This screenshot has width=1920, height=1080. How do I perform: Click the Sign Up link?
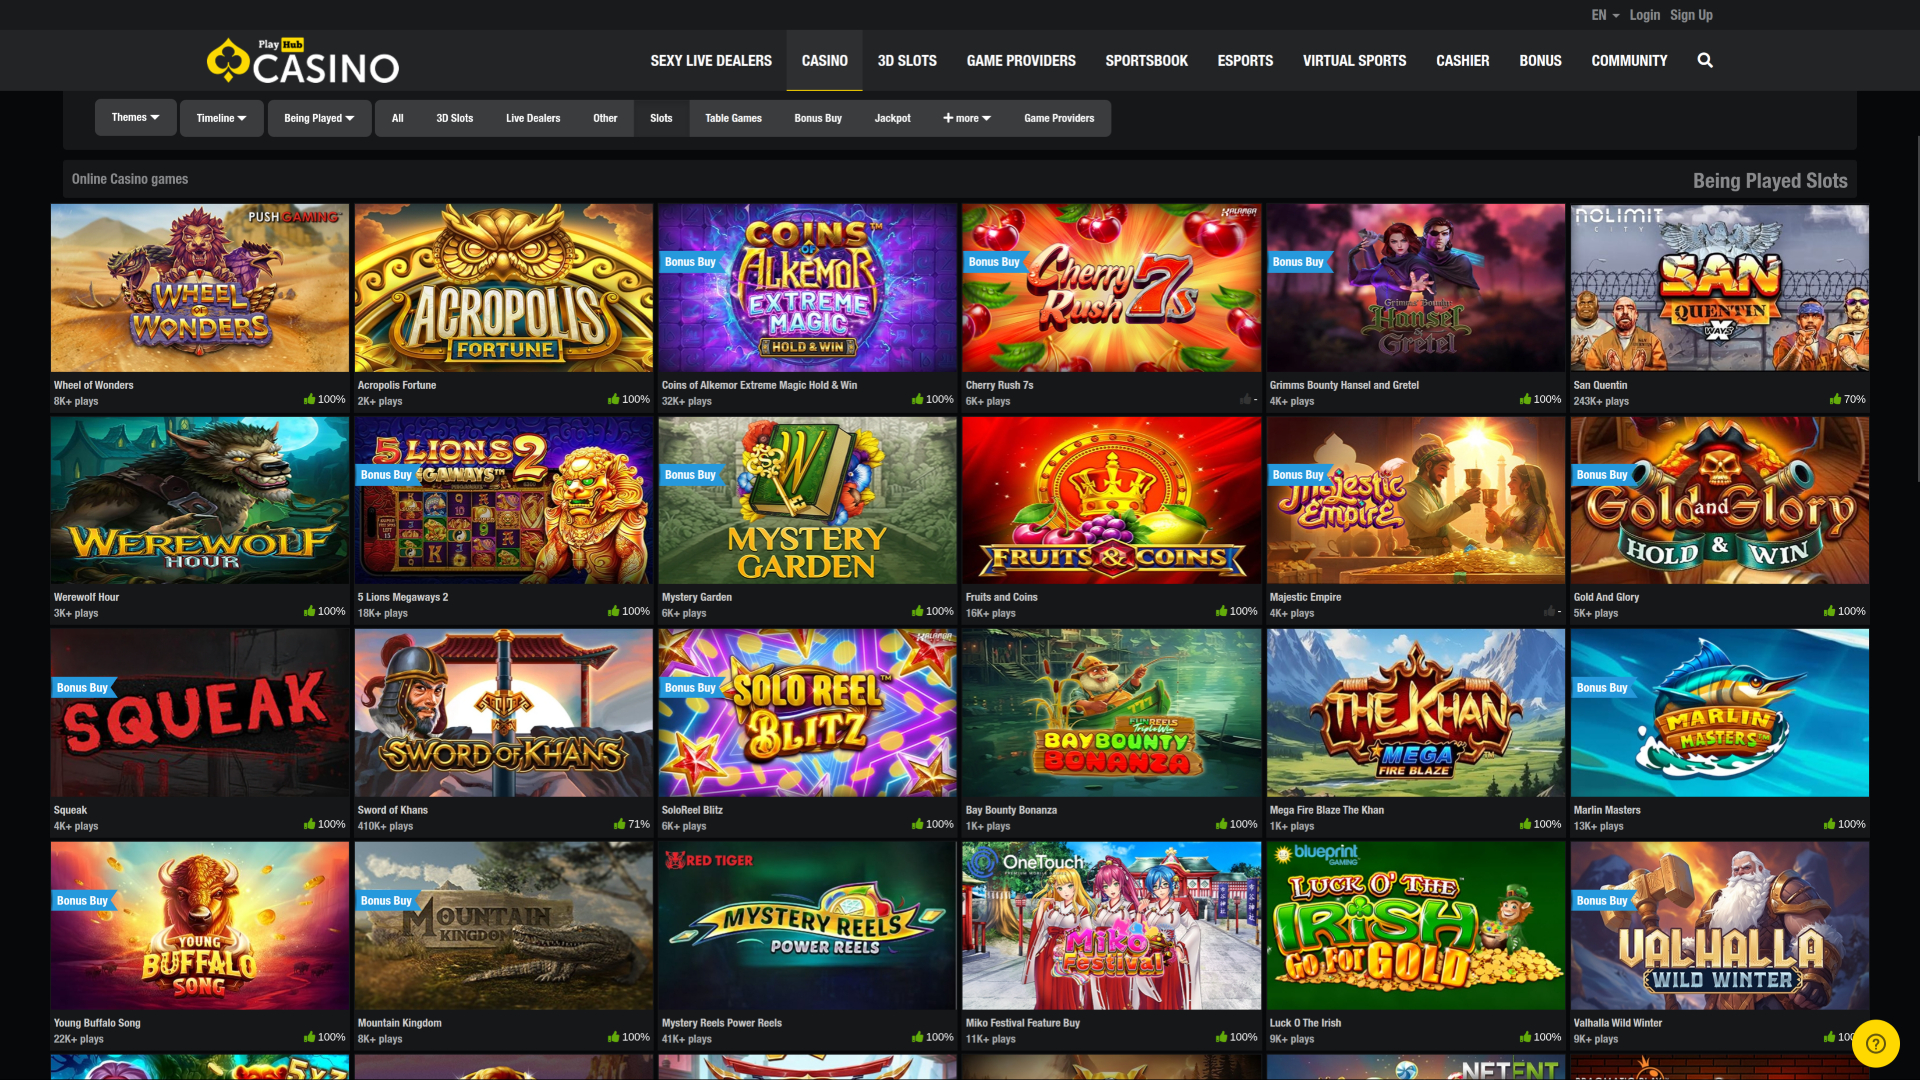coord(1691,15)
